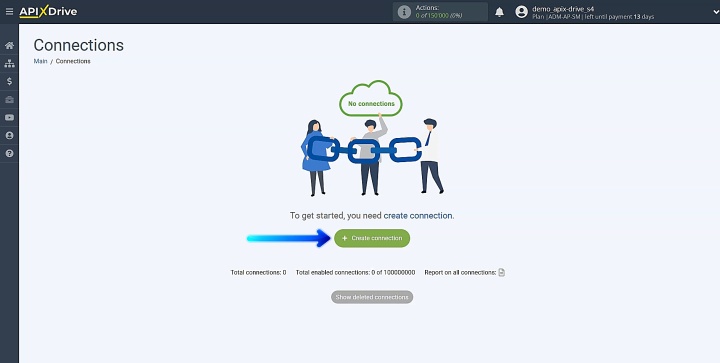Expand the account dropdown arrow
The width and height of the screenshot is (720, 363).
pos(716,12)
